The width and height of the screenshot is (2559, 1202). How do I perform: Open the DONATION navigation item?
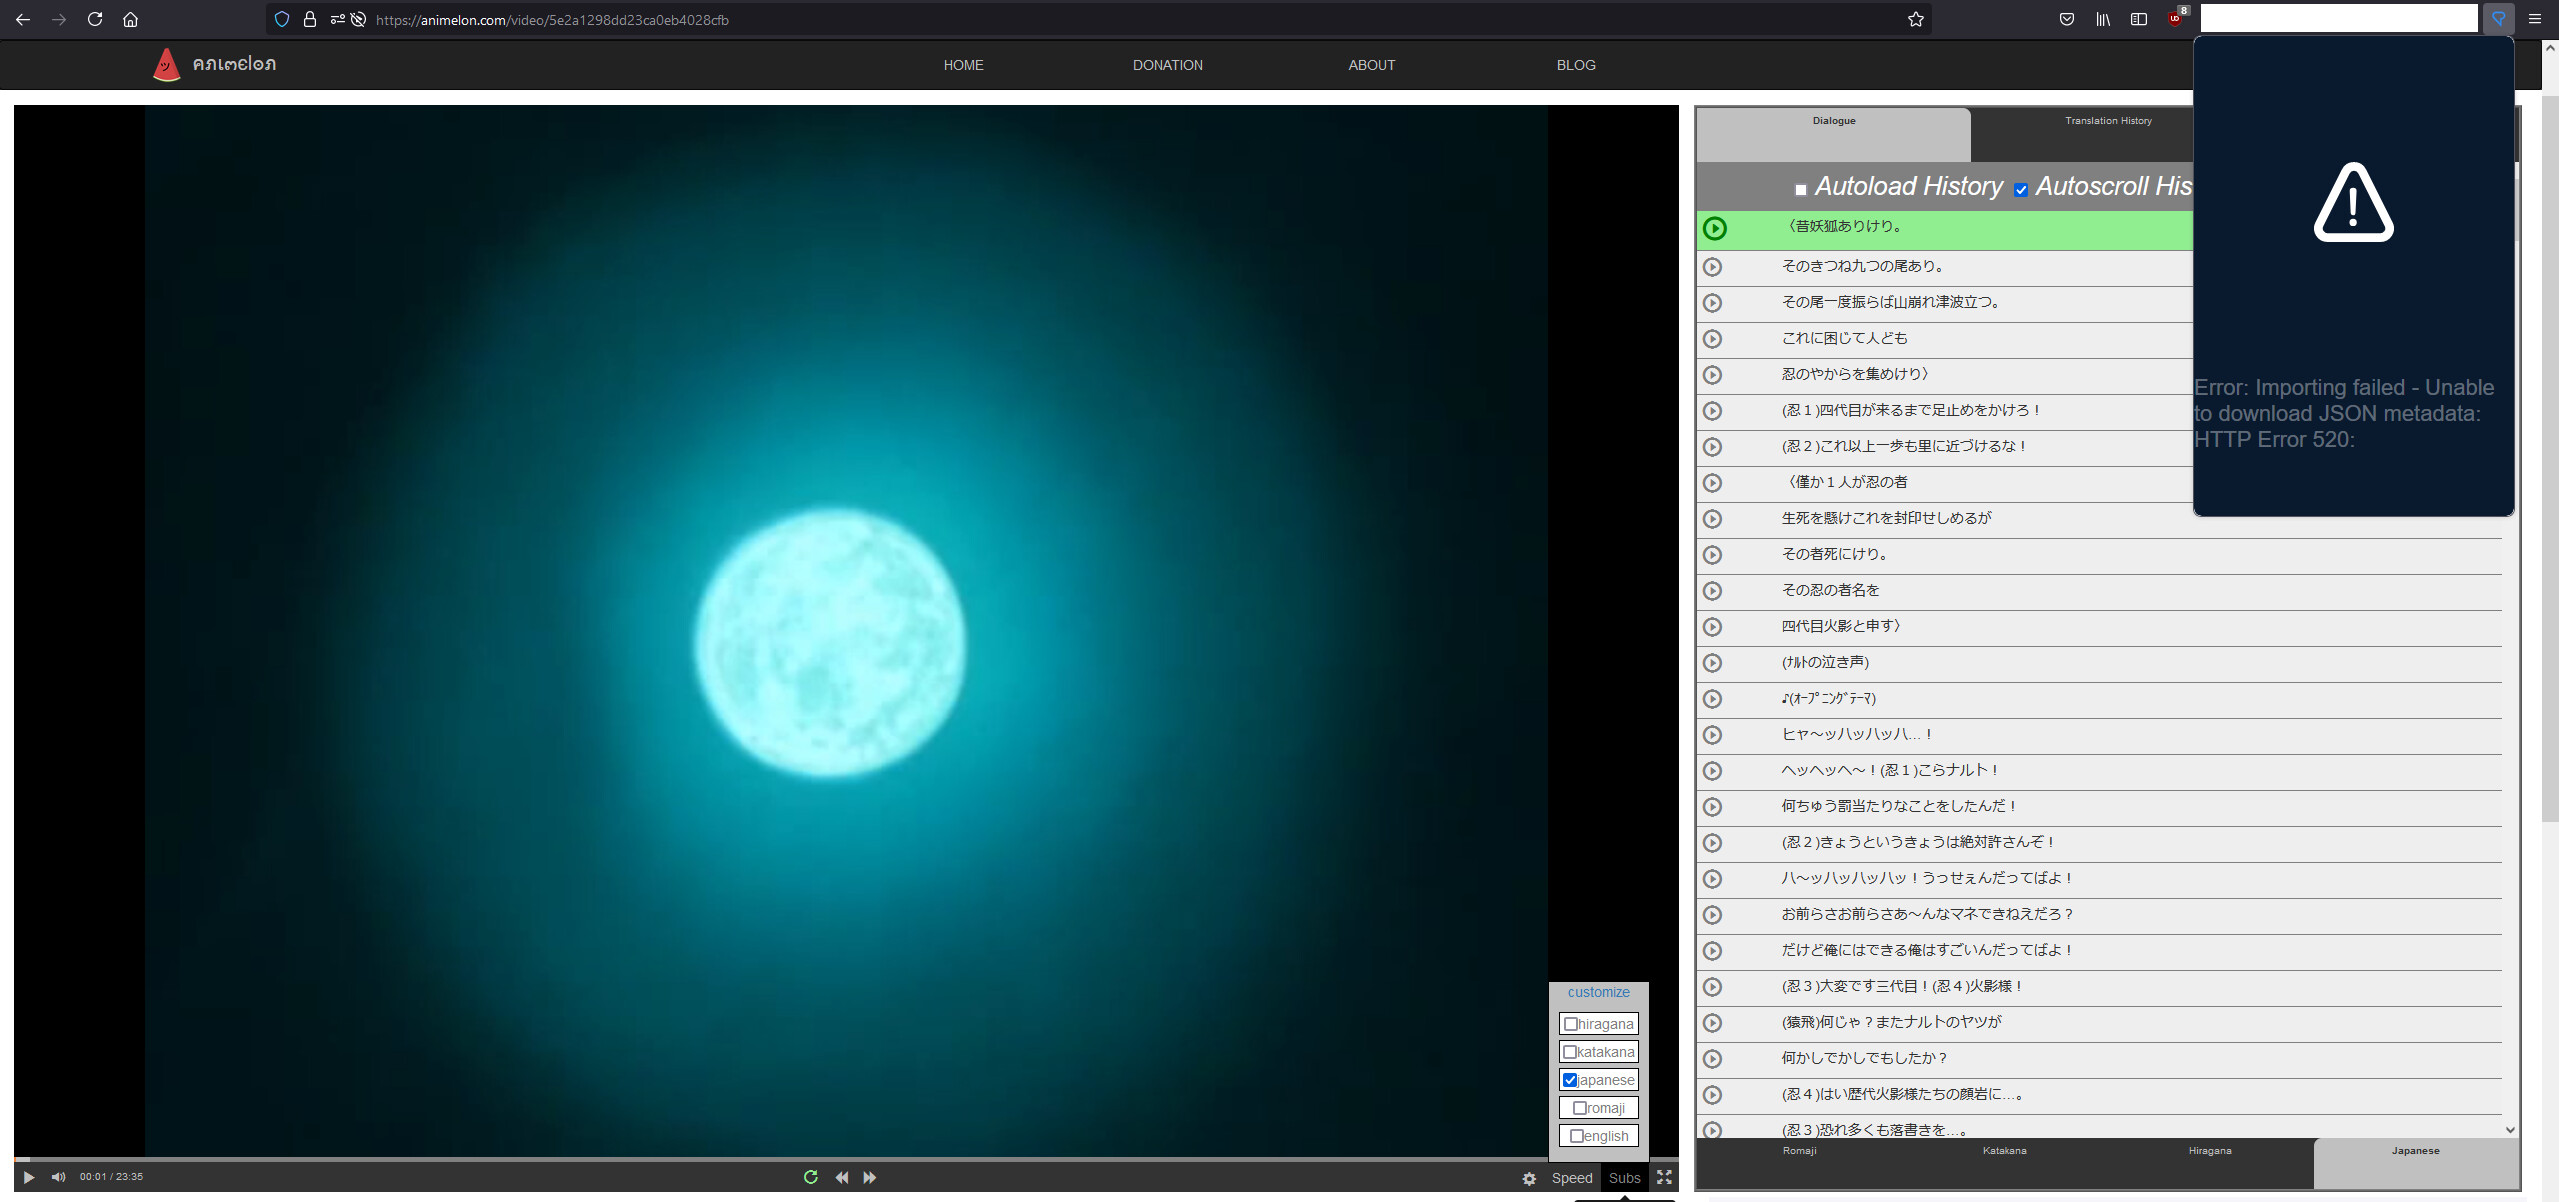1167,65
